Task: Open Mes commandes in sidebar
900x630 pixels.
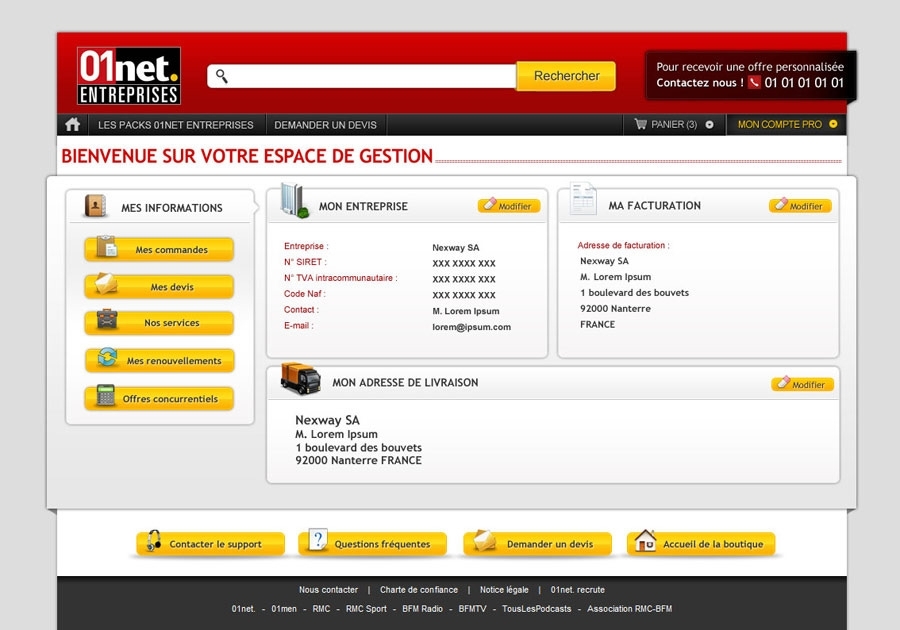Action: [x=159, y=249]
